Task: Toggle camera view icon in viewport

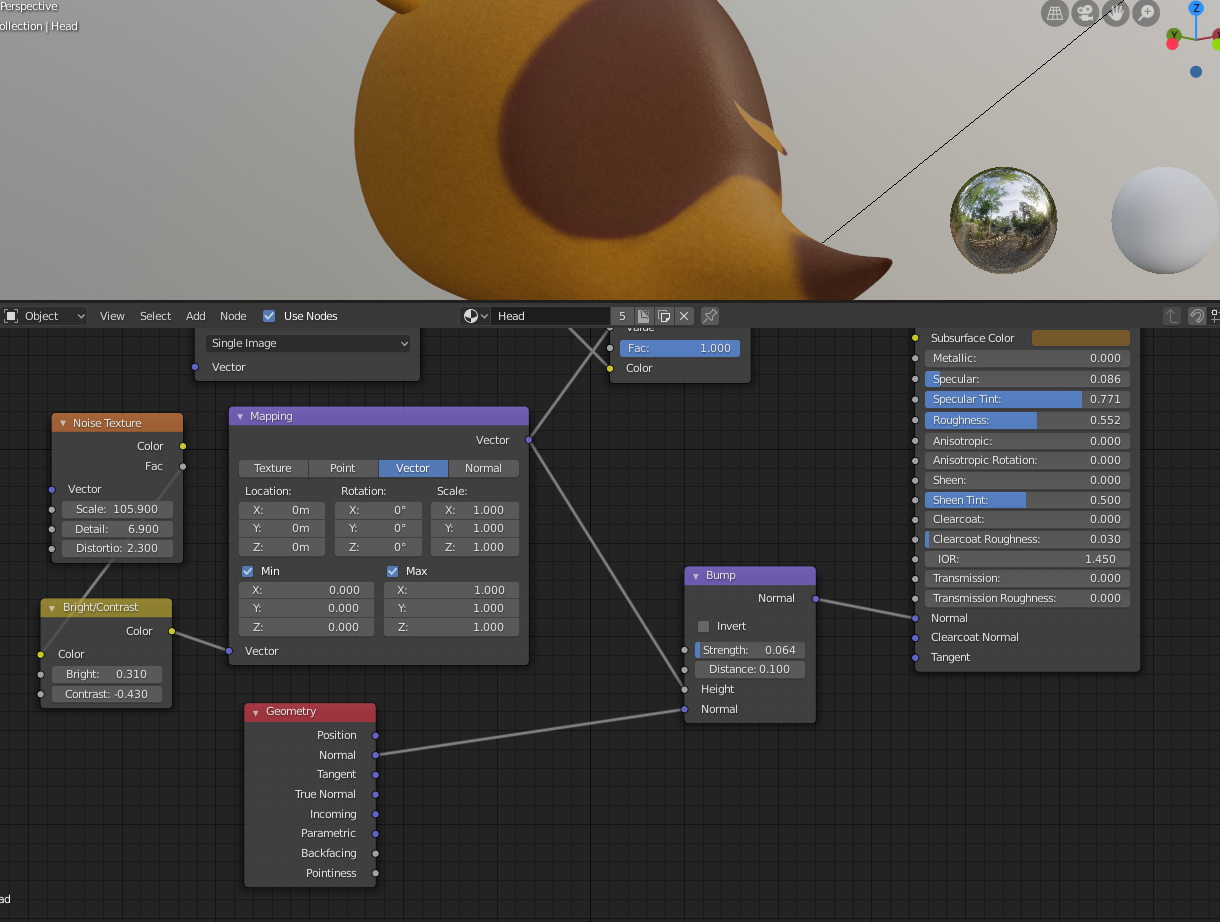Action: tap(1085, 13)
